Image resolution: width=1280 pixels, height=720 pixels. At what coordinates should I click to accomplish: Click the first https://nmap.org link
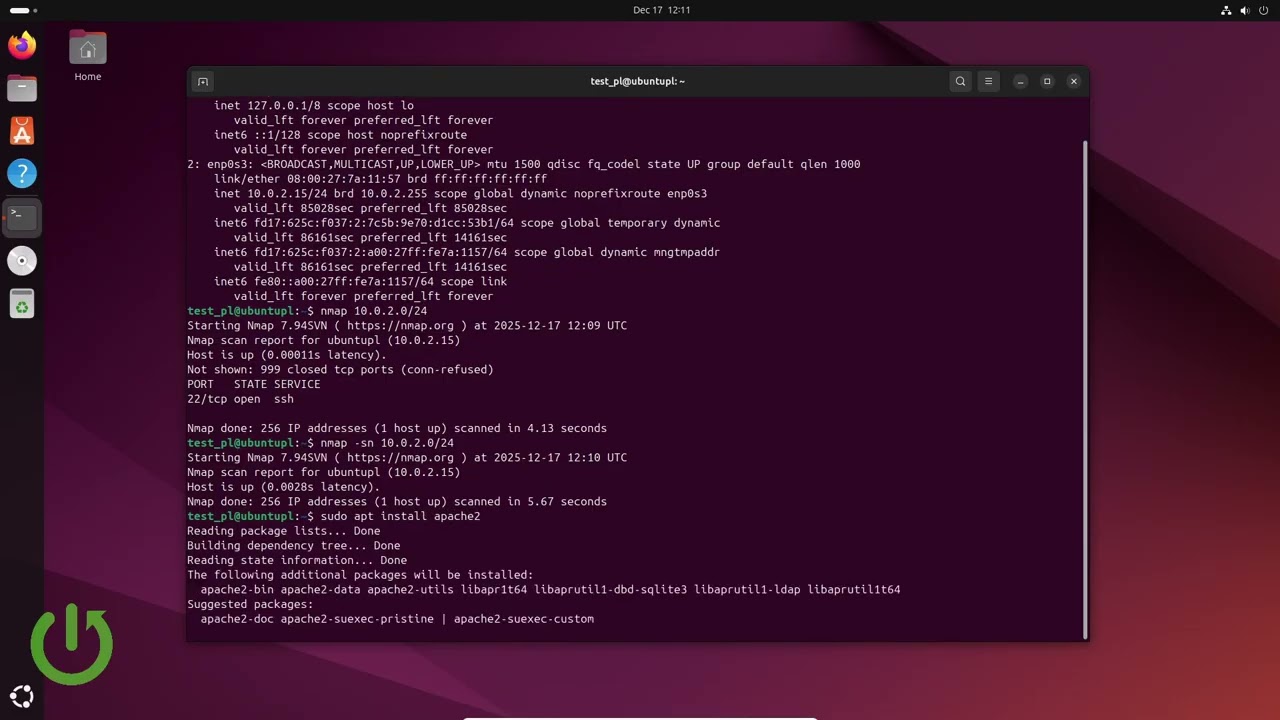pyautogui.click(x=400, y=326)
